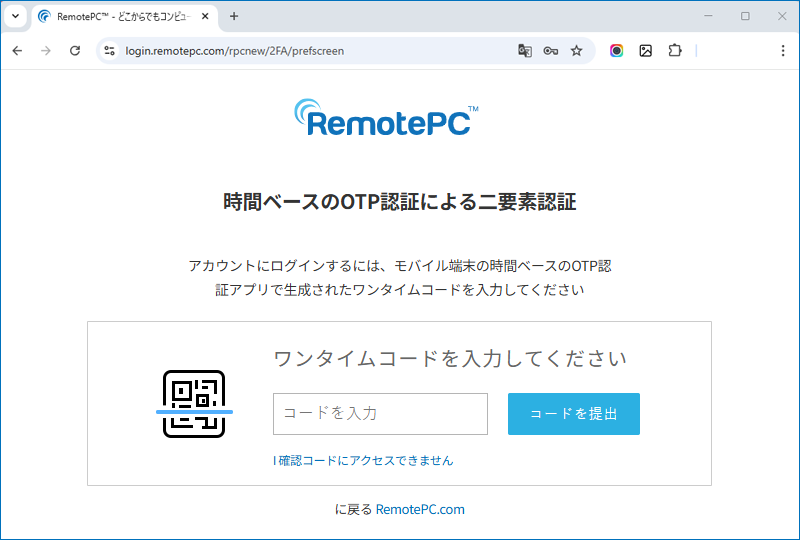Select the RemotePC browser tab
Image resolution: width=800 pixels, height=540 pixels.
tap(125, 17)
